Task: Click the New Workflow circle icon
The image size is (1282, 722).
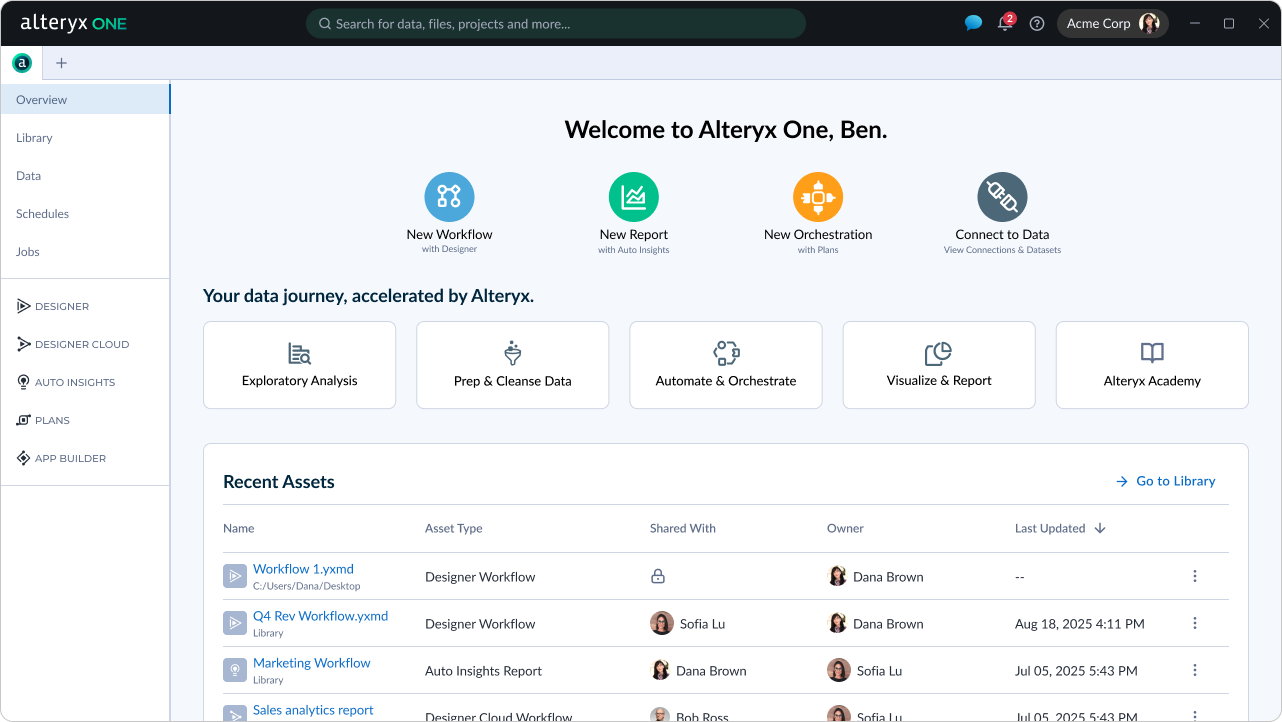Action: pyautogui.click(x=449, y=196)
